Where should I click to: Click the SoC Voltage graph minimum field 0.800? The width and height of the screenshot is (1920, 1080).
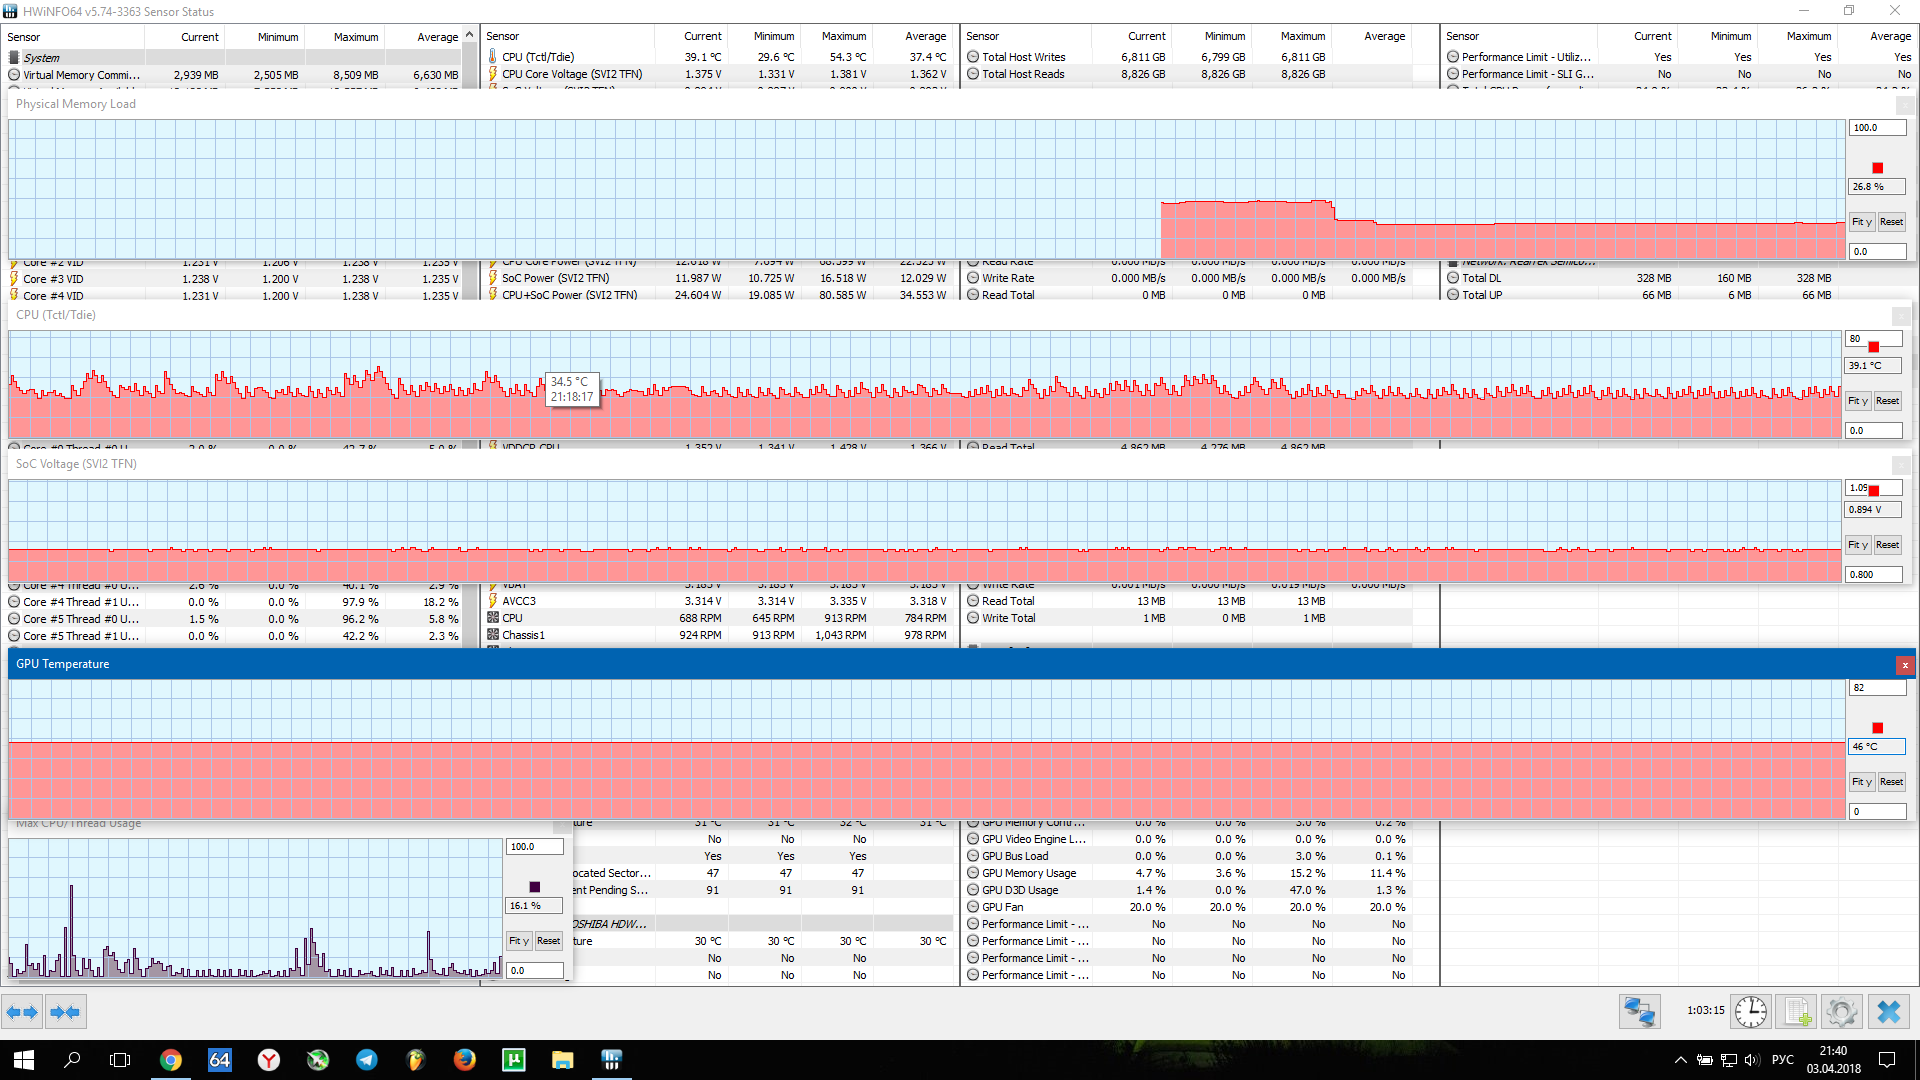coord(1872,575)
